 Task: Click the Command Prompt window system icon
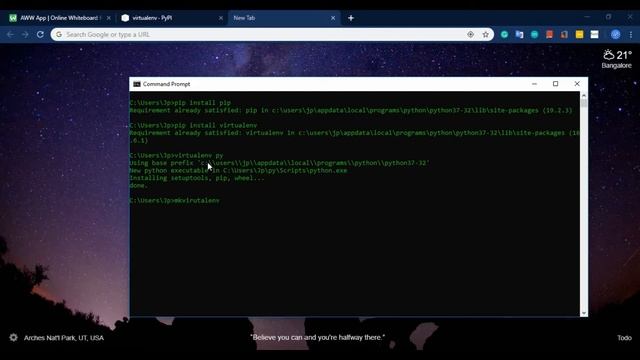click(137, 84)
